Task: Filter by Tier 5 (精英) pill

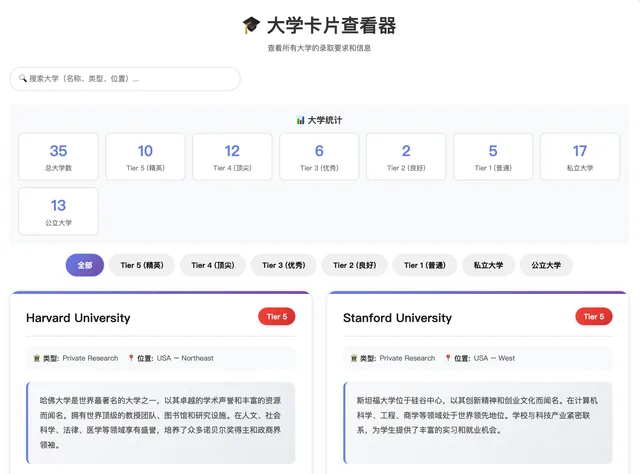Action: [x=142, y=265]
